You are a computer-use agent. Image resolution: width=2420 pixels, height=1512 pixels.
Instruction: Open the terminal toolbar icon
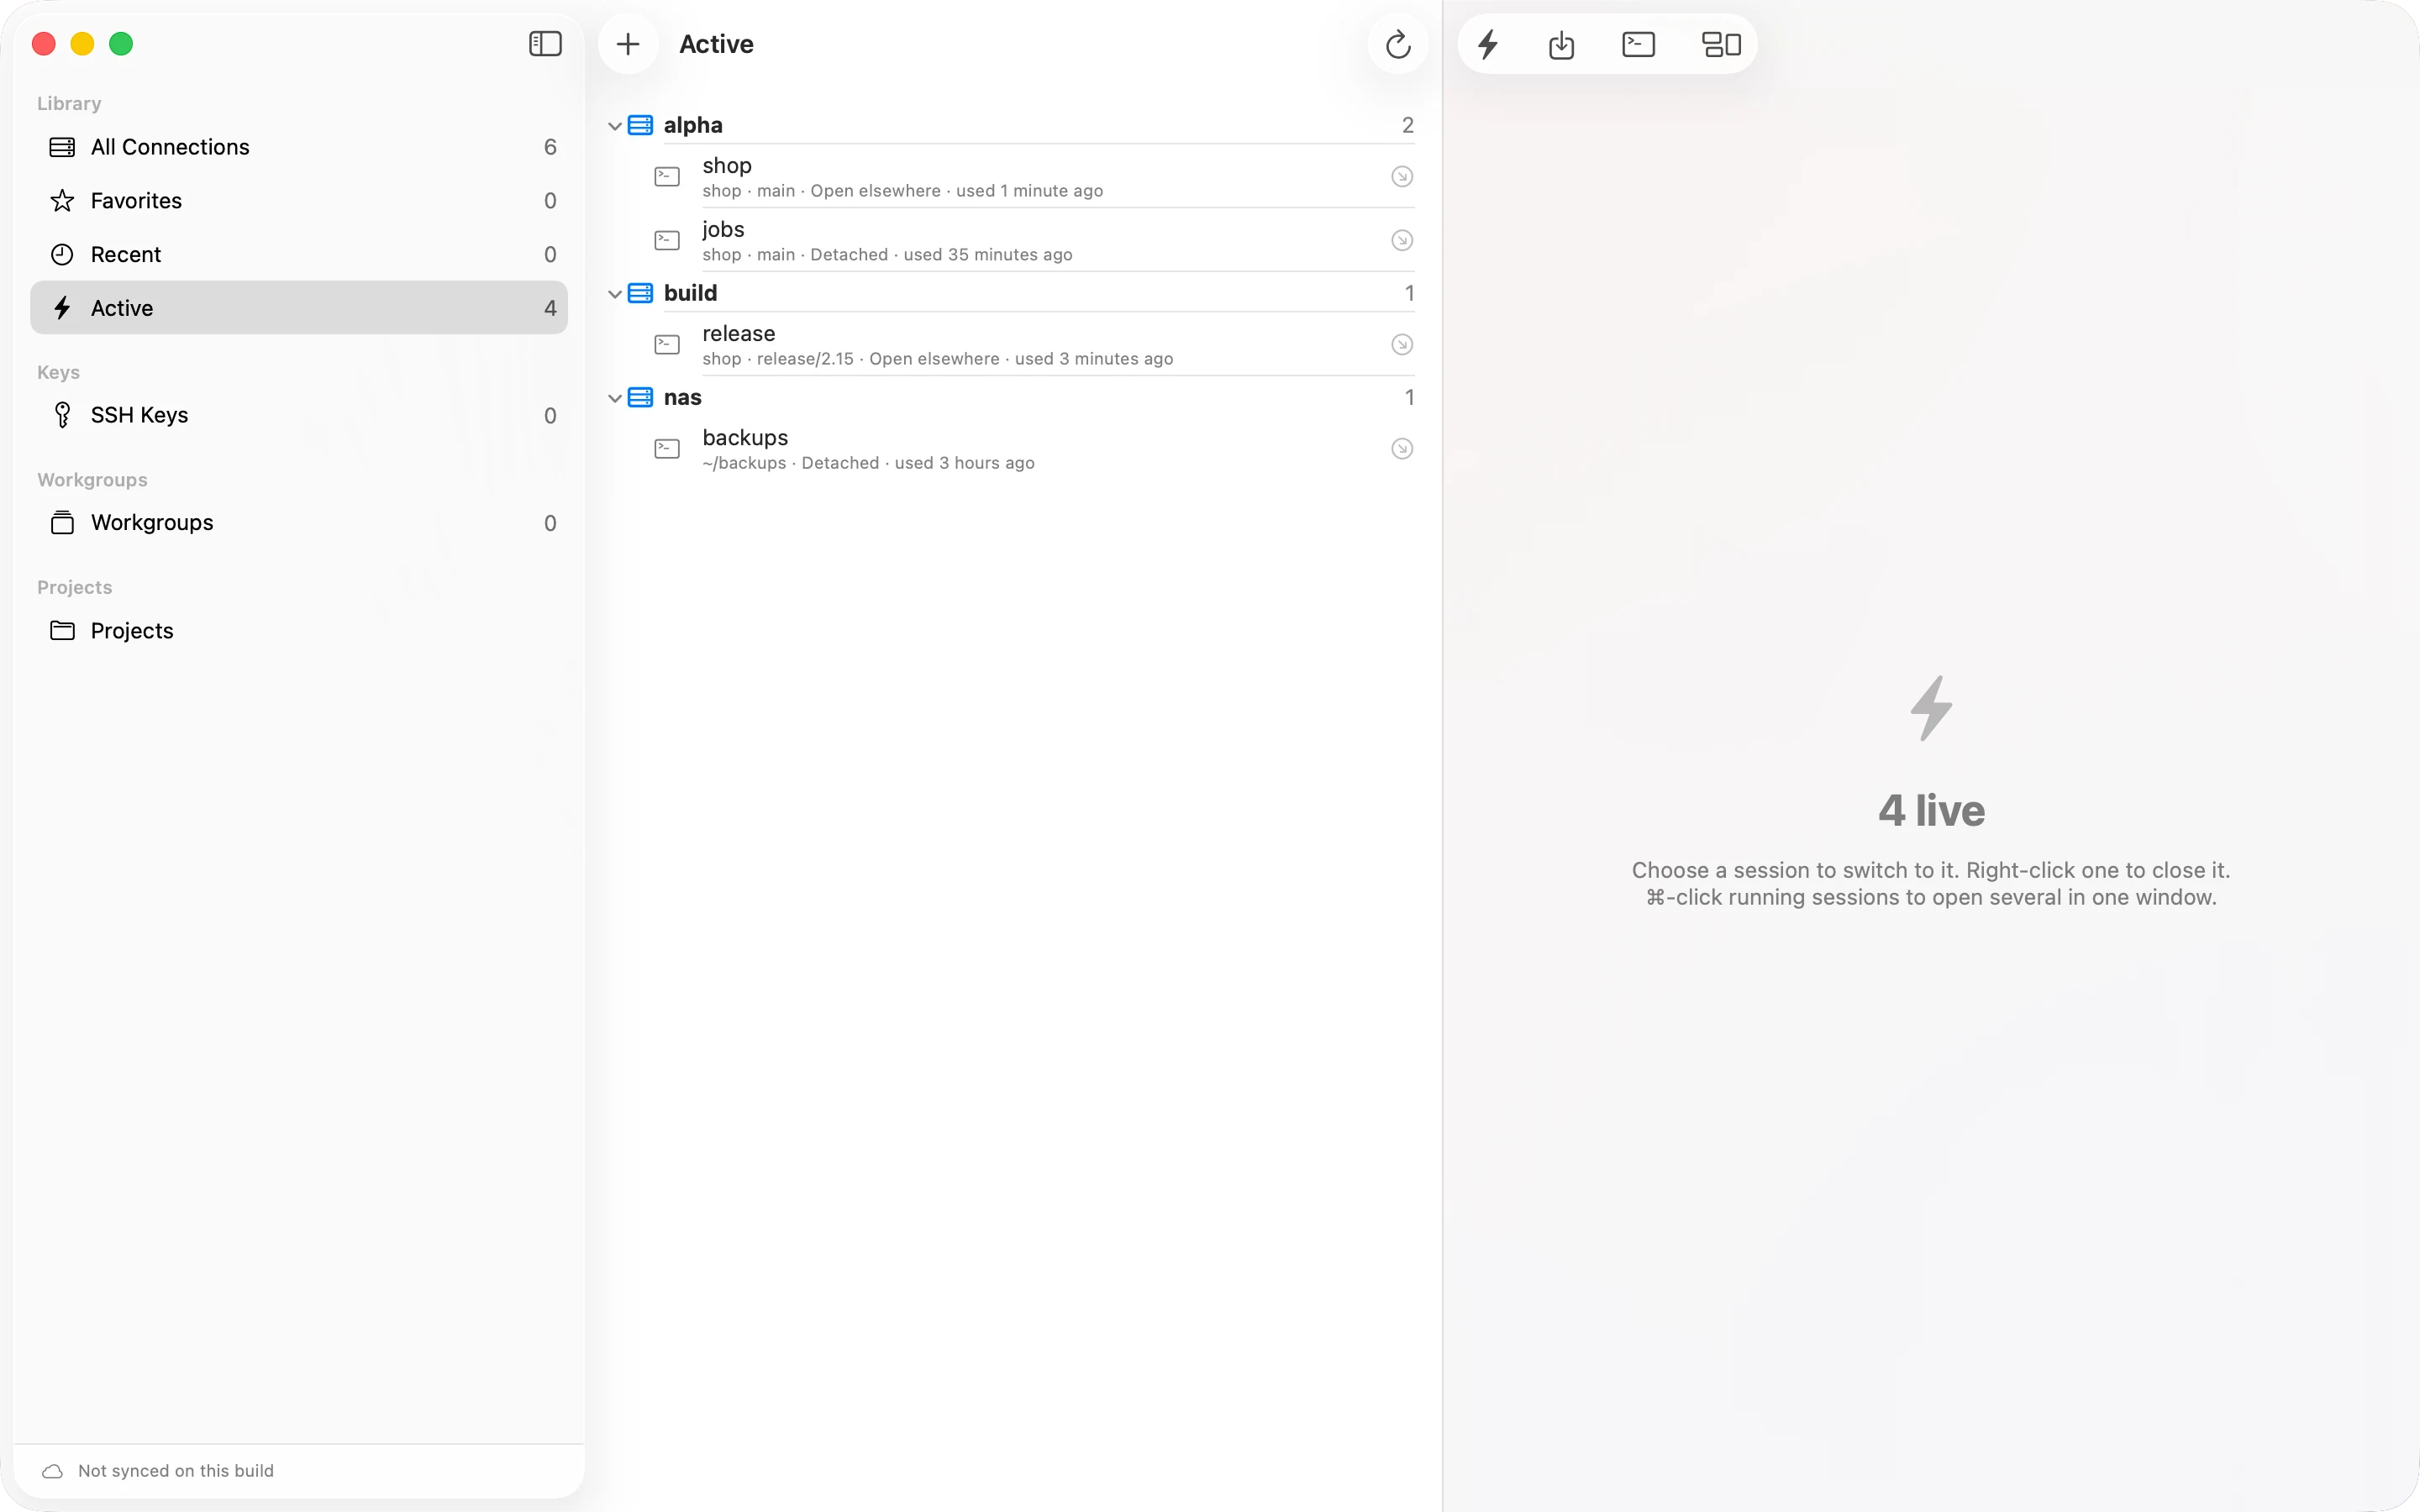tap(1638, 44)
